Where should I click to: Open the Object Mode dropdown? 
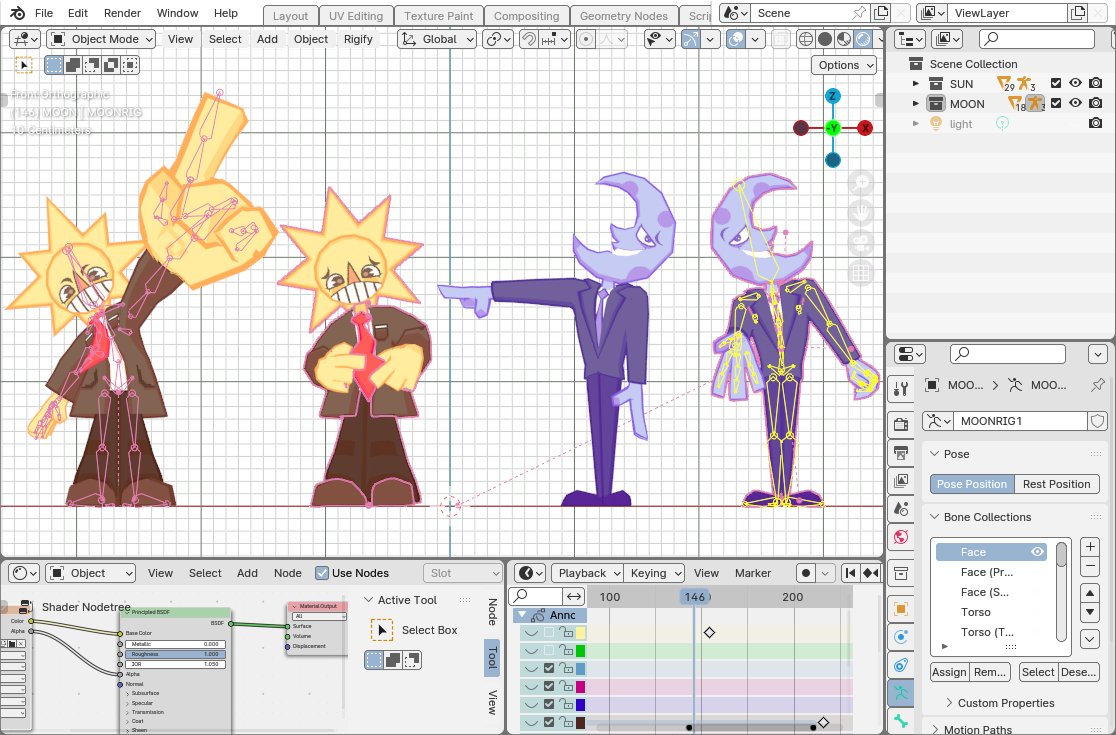[x=100, y=39]
